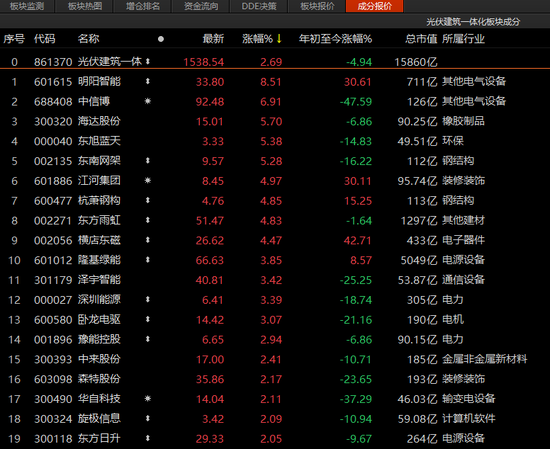Click the 5049亿 market value cell
This screenshot has width=550, height=449.
tap(419, 260)
